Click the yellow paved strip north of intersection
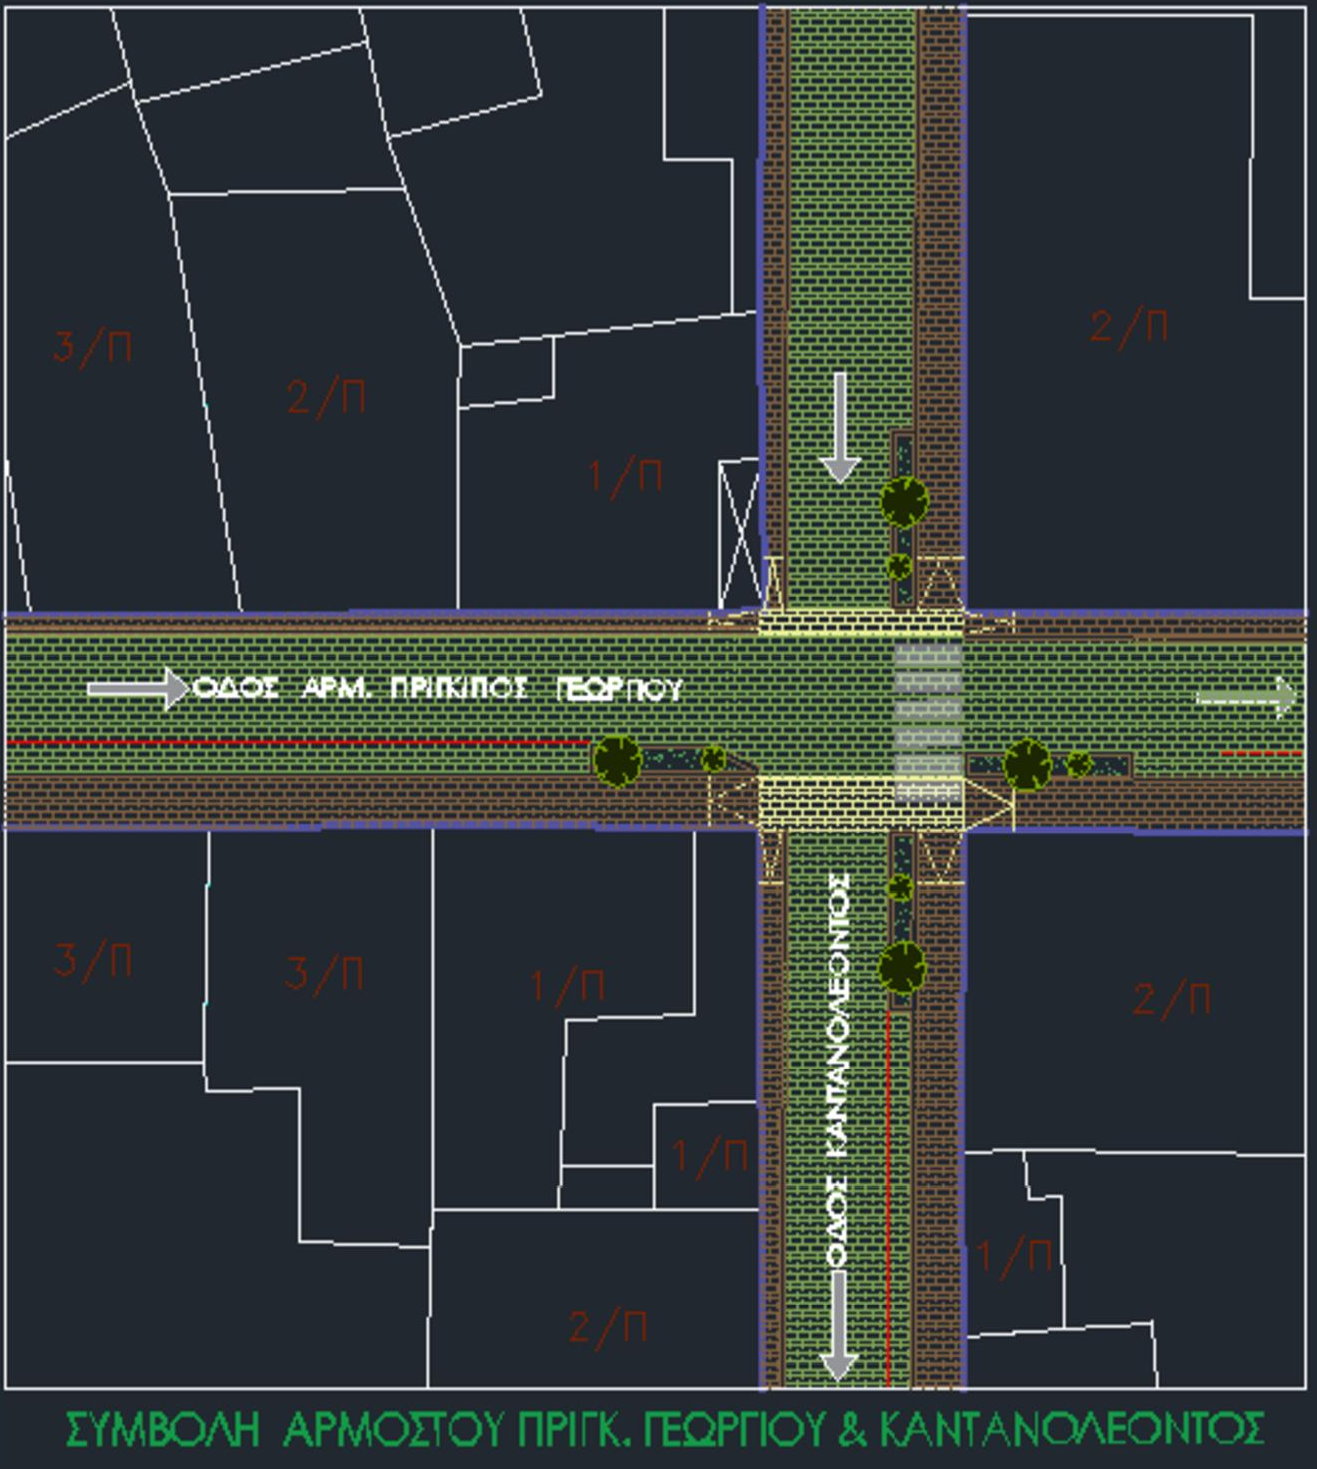1317x1469 pixels. point(860,623)
